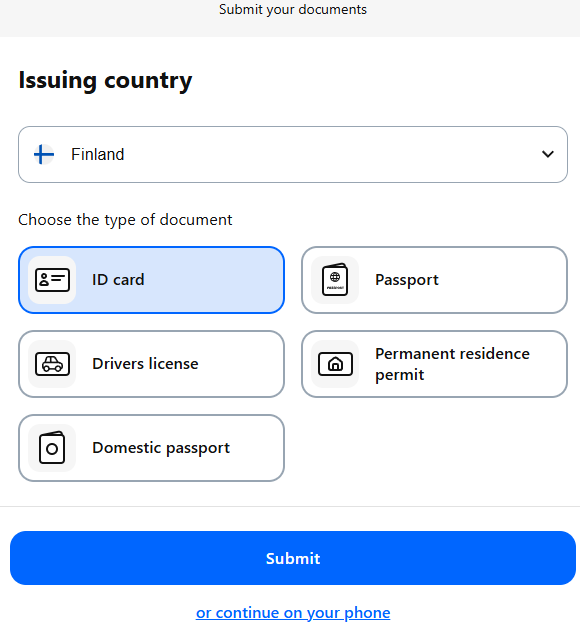The image size is (580, 638).
Task: Click the car icon for Drivers license
Action: point(52,364)
